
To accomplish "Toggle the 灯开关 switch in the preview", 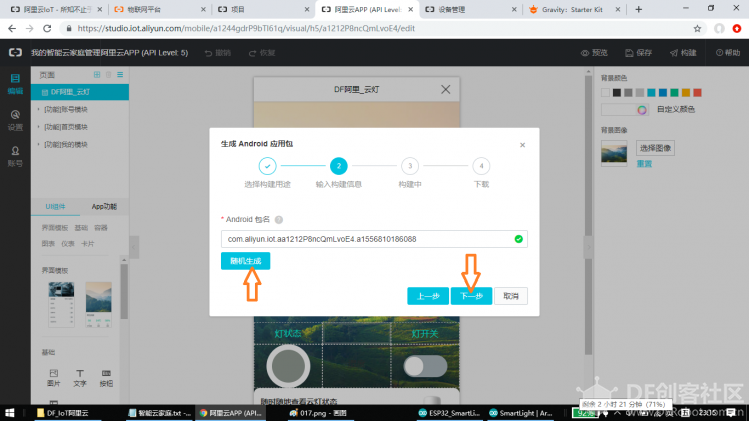I will (x=425, y=367).
